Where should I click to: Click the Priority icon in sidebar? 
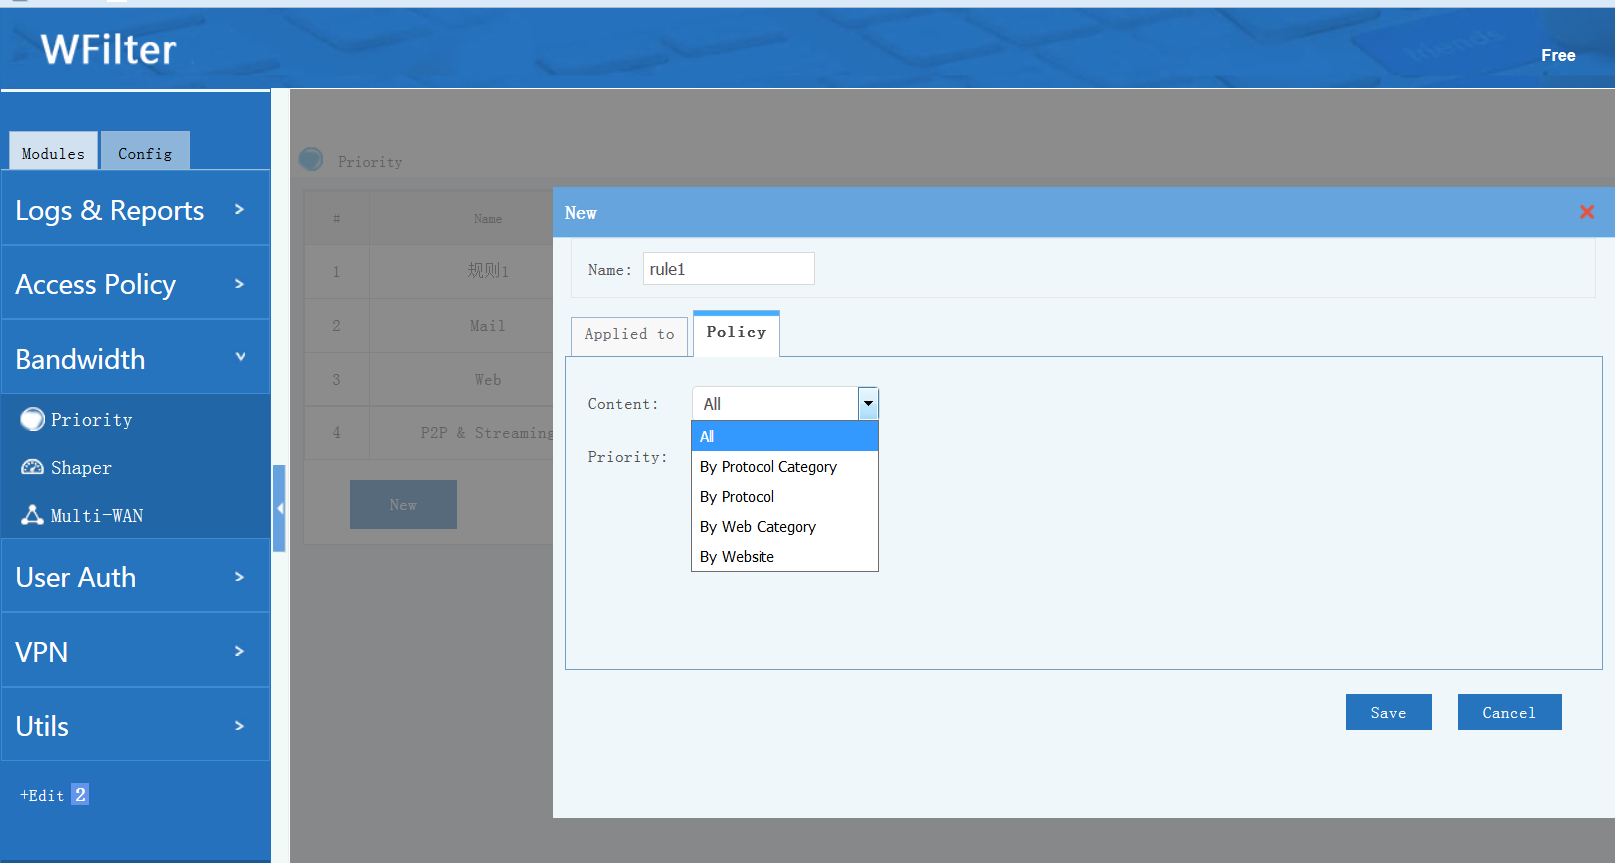[x=33, y=419]
